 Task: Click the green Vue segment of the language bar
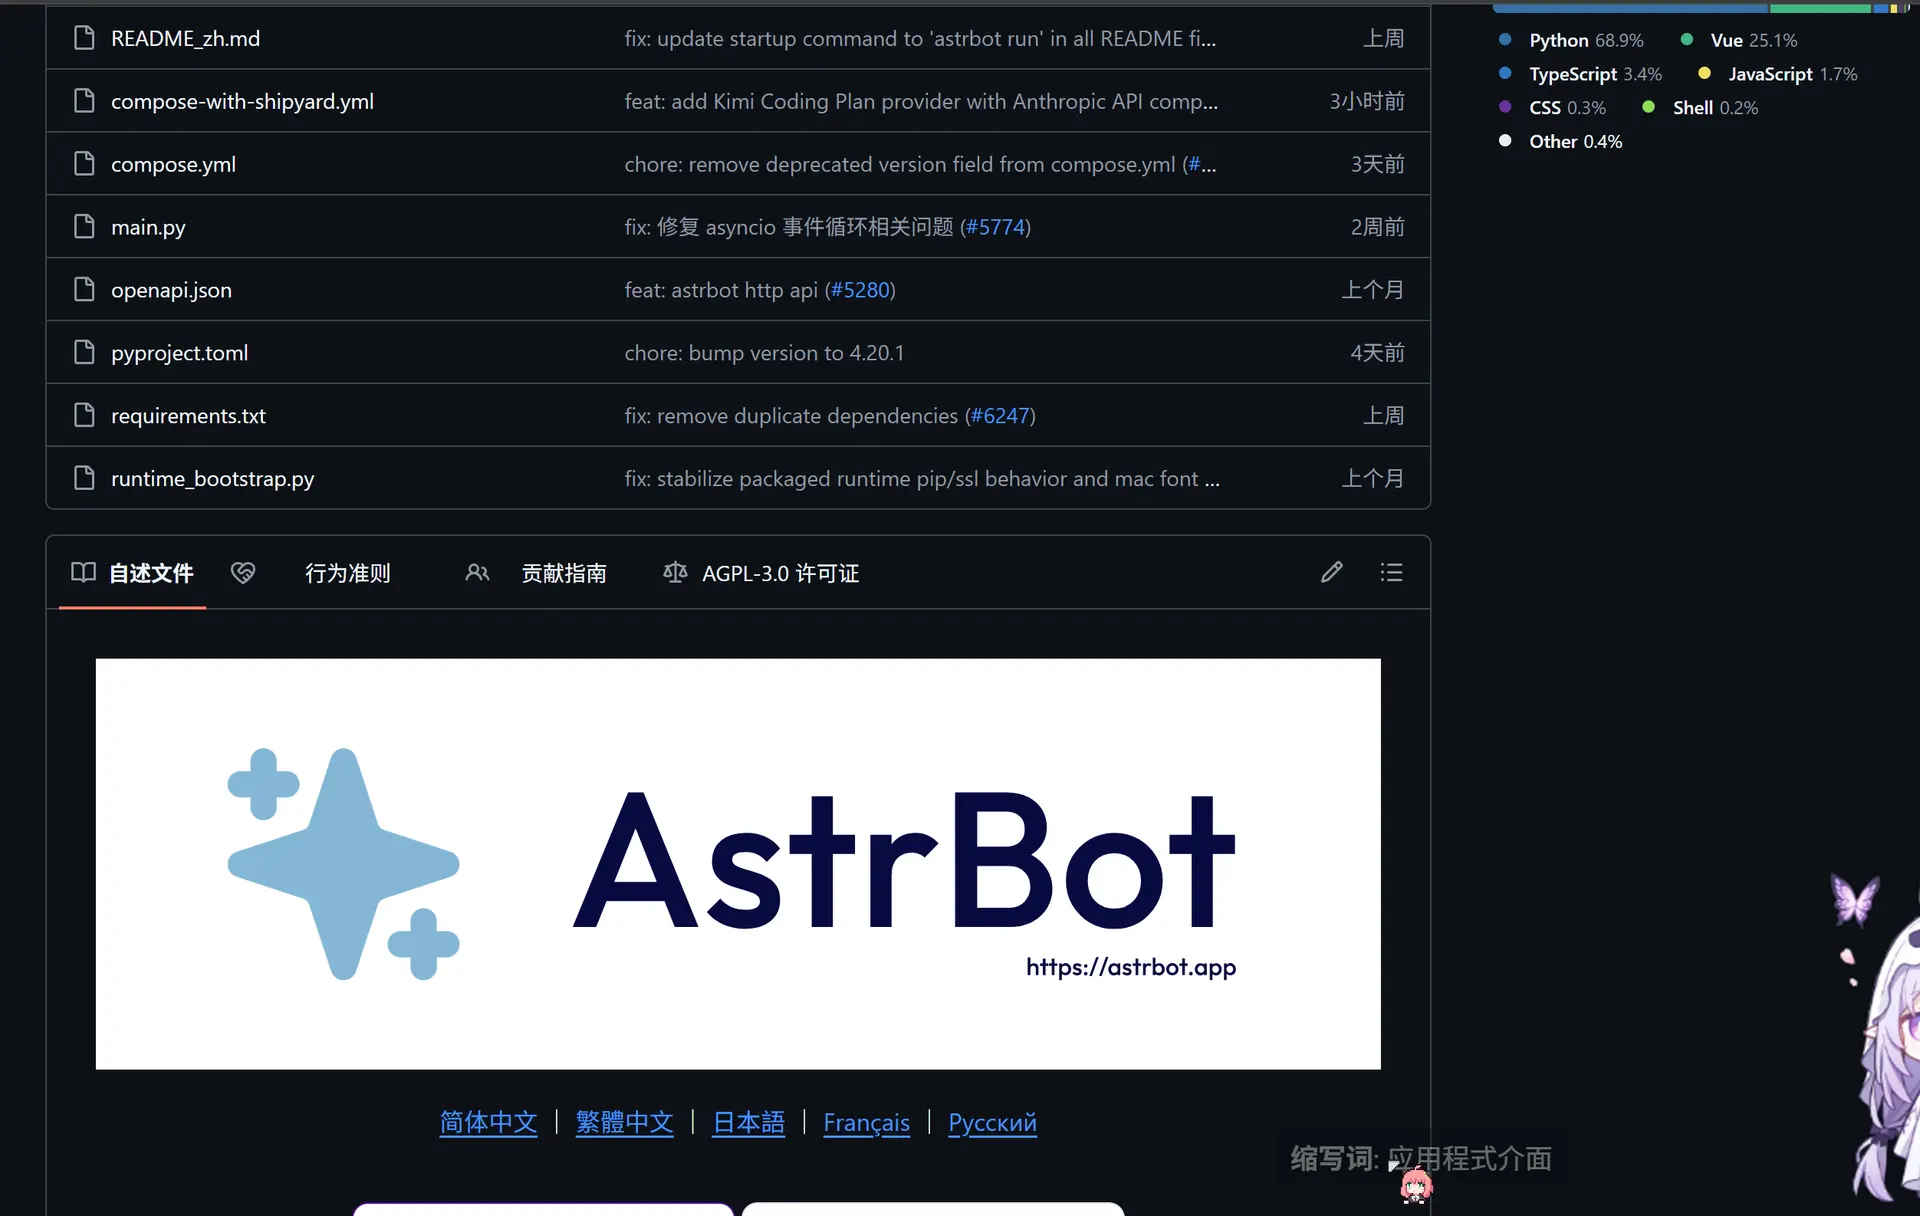pos(1820,8)
